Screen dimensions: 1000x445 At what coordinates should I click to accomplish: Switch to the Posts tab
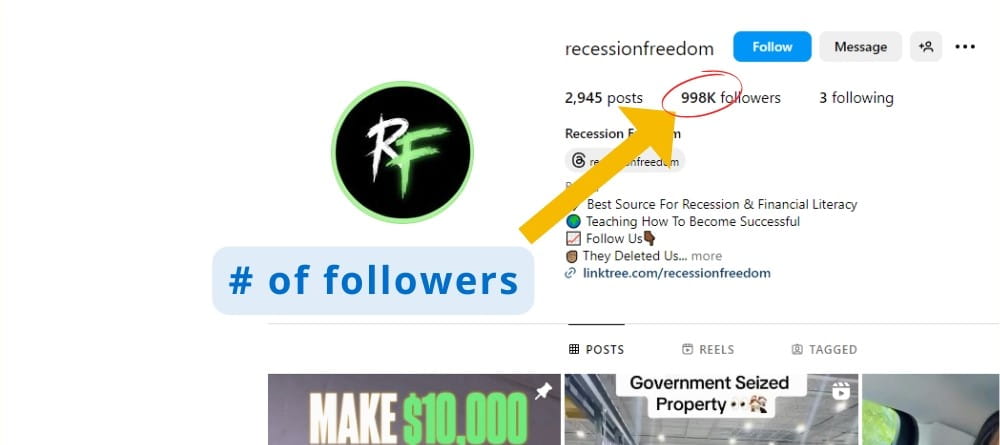pos(596,349)
